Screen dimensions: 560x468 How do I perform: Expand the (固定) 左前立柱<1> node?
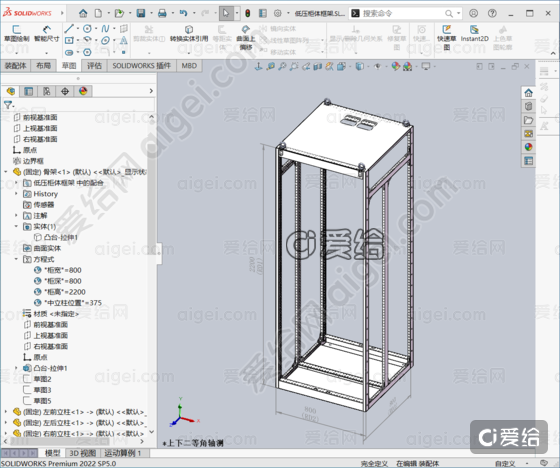pos(6,412)
